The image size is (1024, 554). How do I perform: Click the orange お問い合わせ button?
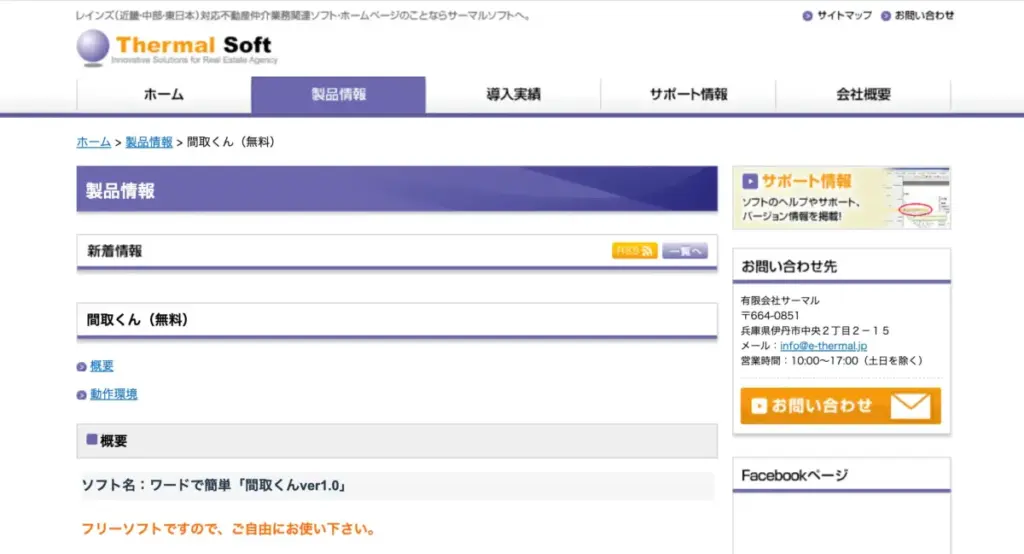[840, 406]
